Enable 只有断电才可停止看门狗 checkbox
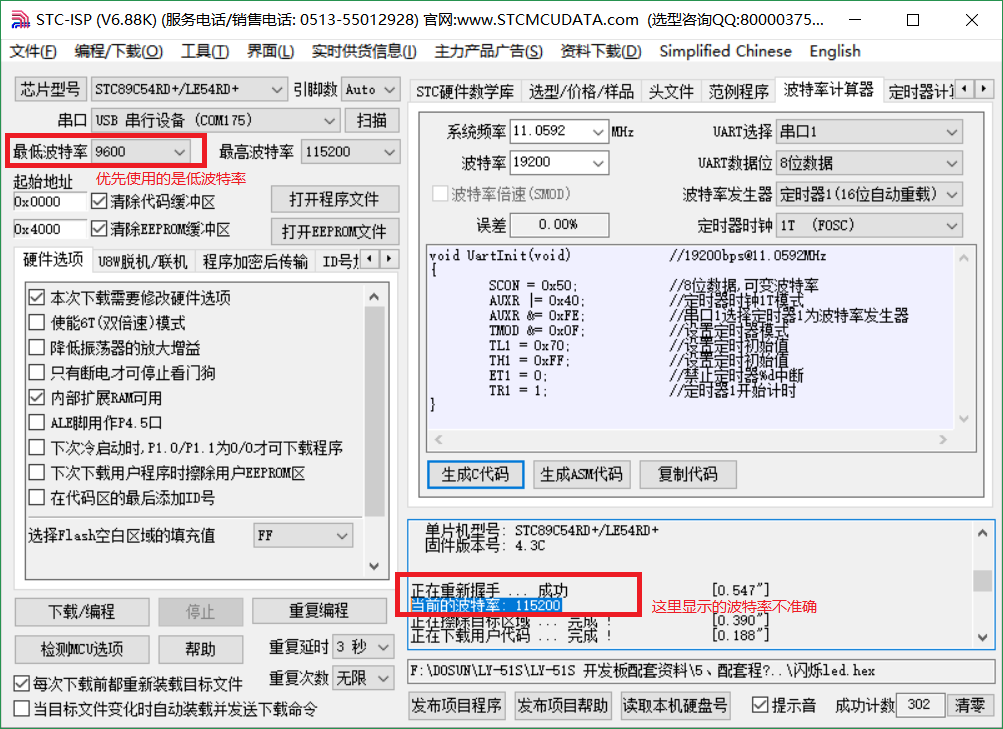The image size is (1003, 729). 36,373
